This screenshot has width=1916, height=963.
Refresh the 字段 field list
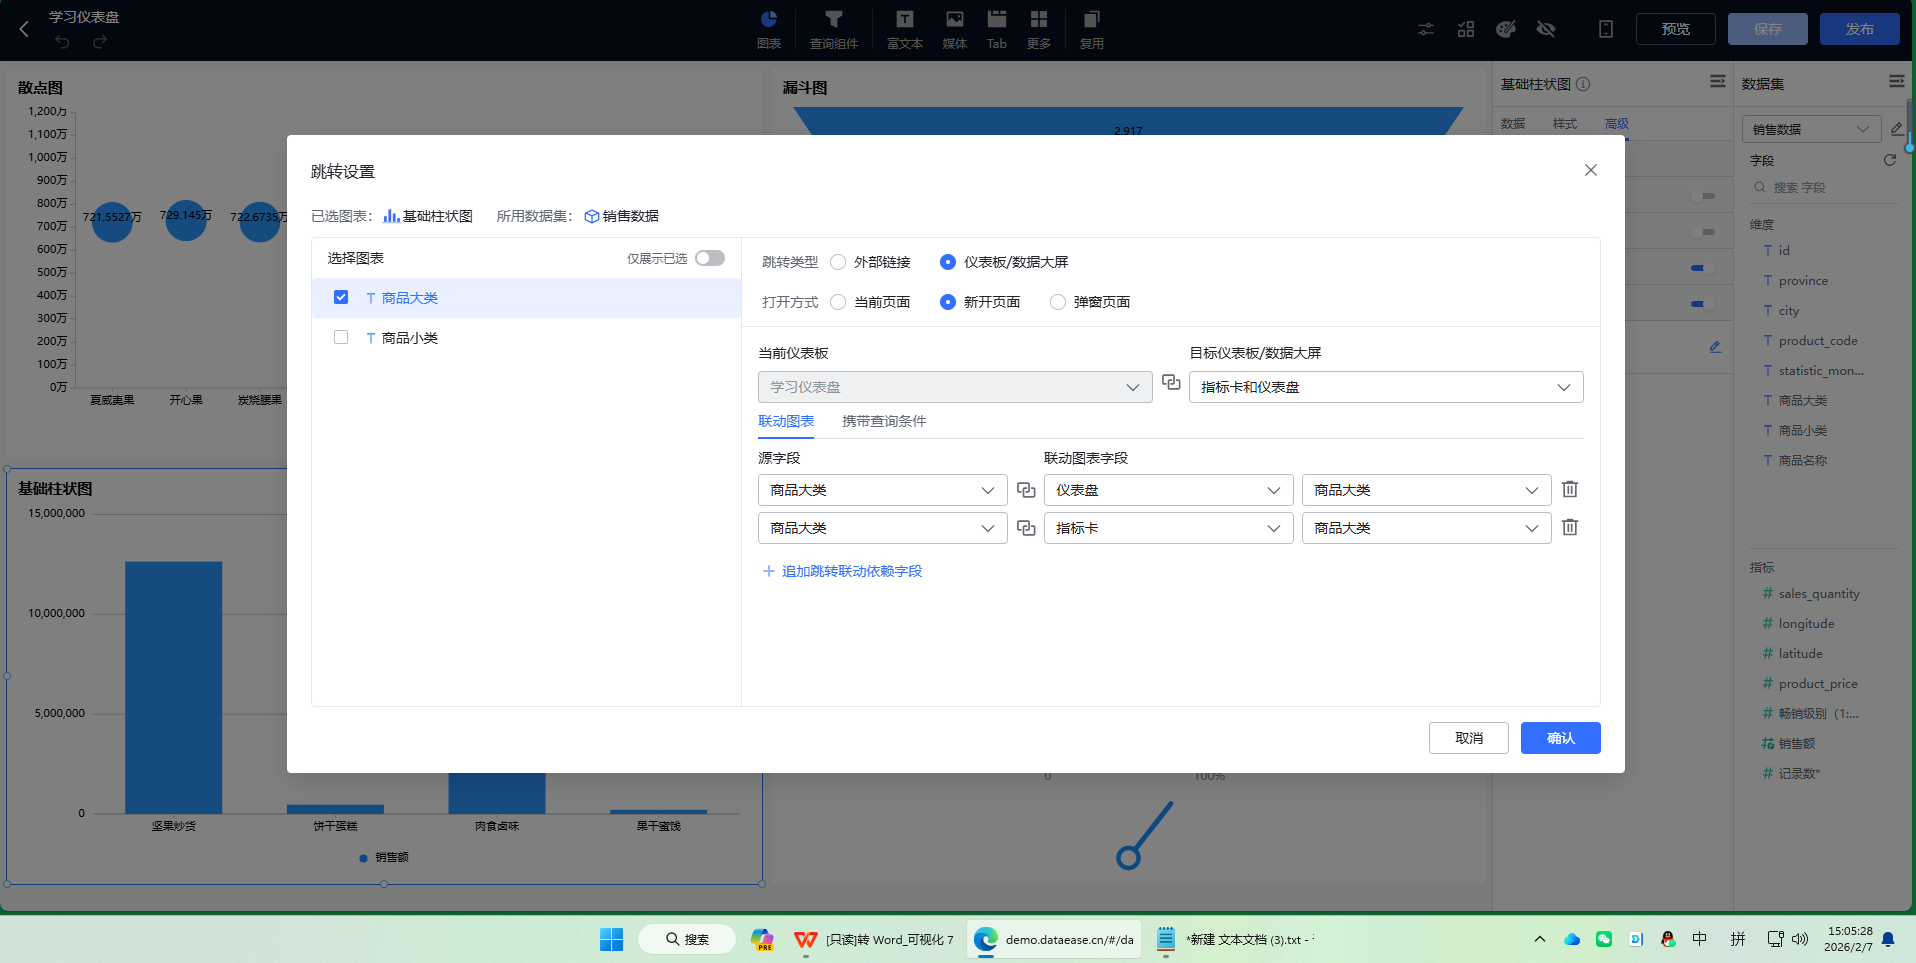(1889, 159)
